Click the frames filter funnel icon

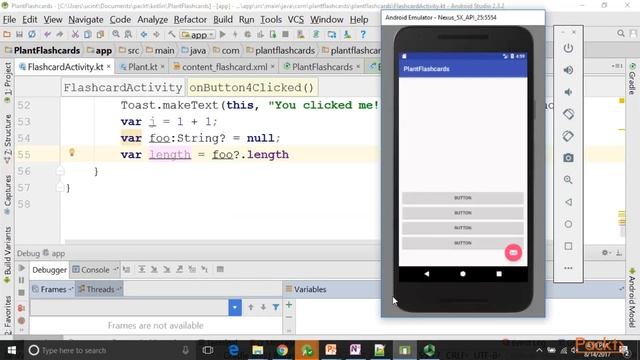(276, 307)
